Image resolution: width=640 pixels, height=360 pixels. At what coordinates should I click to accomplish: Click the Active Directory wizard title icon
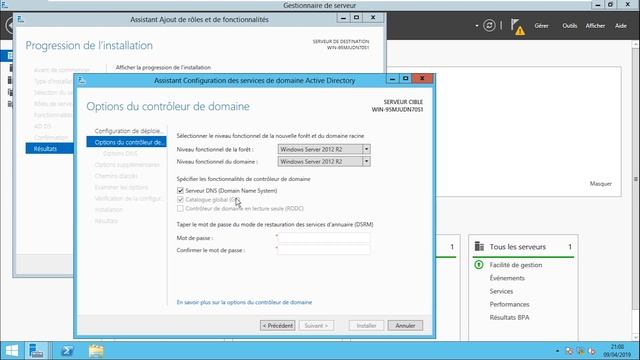tap(82, 80)
